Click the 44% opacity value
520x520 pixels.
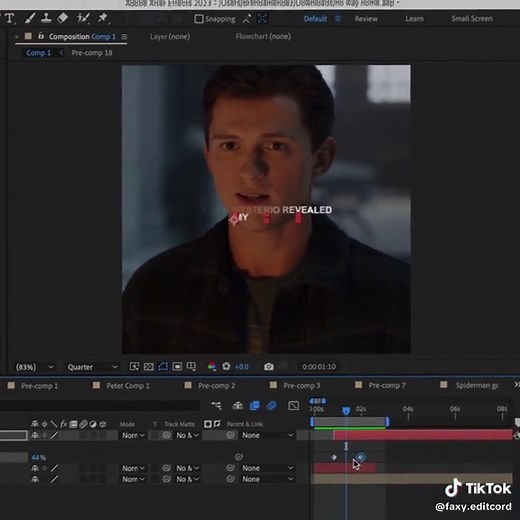pos(38,457)
